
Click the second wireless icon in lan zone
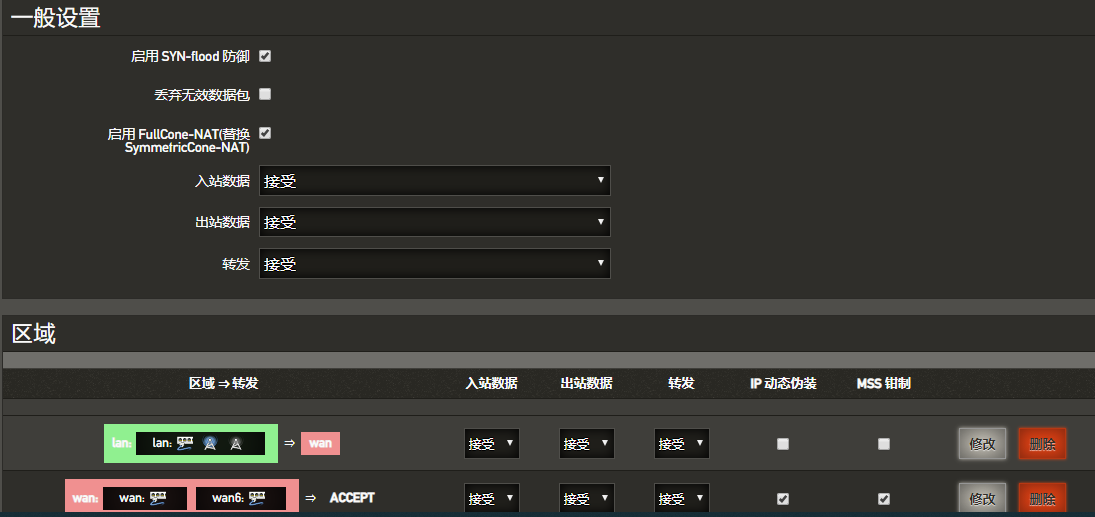236,443
